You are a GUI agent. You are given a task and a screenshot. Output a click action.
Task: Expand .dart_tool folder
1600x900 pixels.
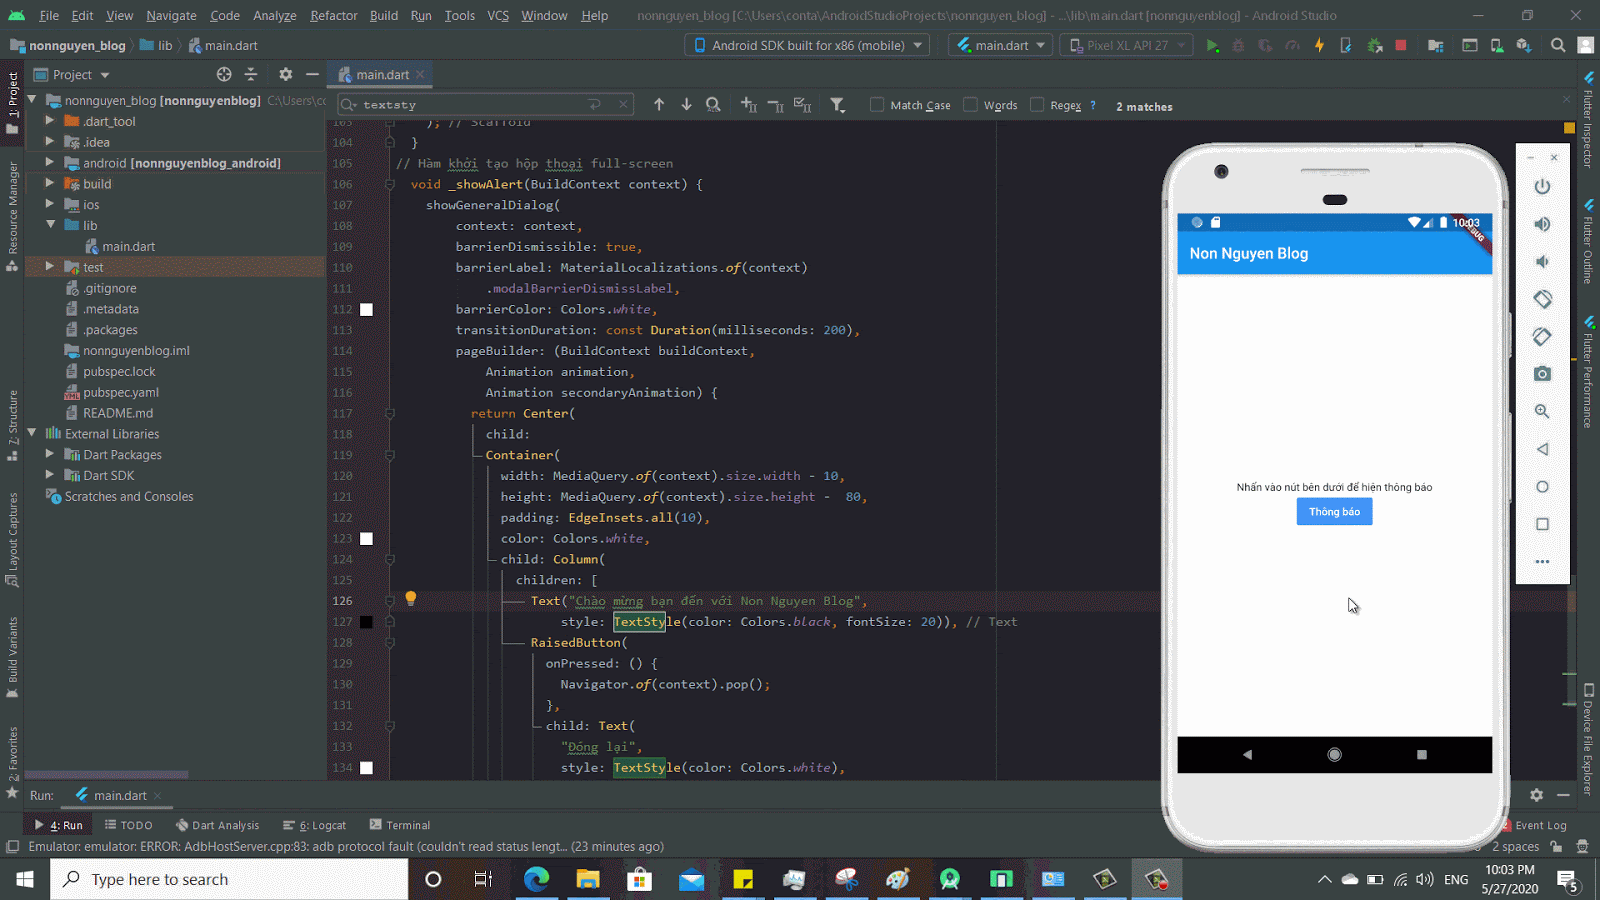pos(50,121)
